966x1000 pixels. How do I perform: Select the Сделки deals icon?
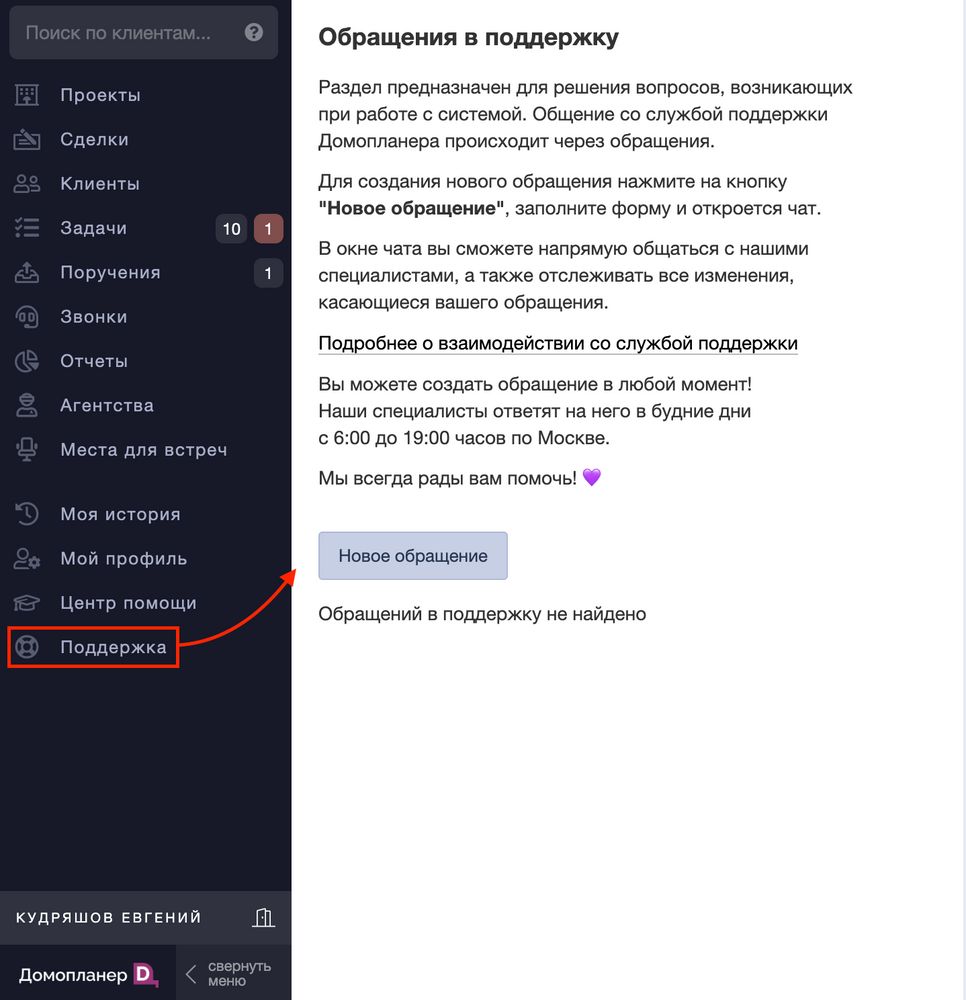[x=27, y=139]
